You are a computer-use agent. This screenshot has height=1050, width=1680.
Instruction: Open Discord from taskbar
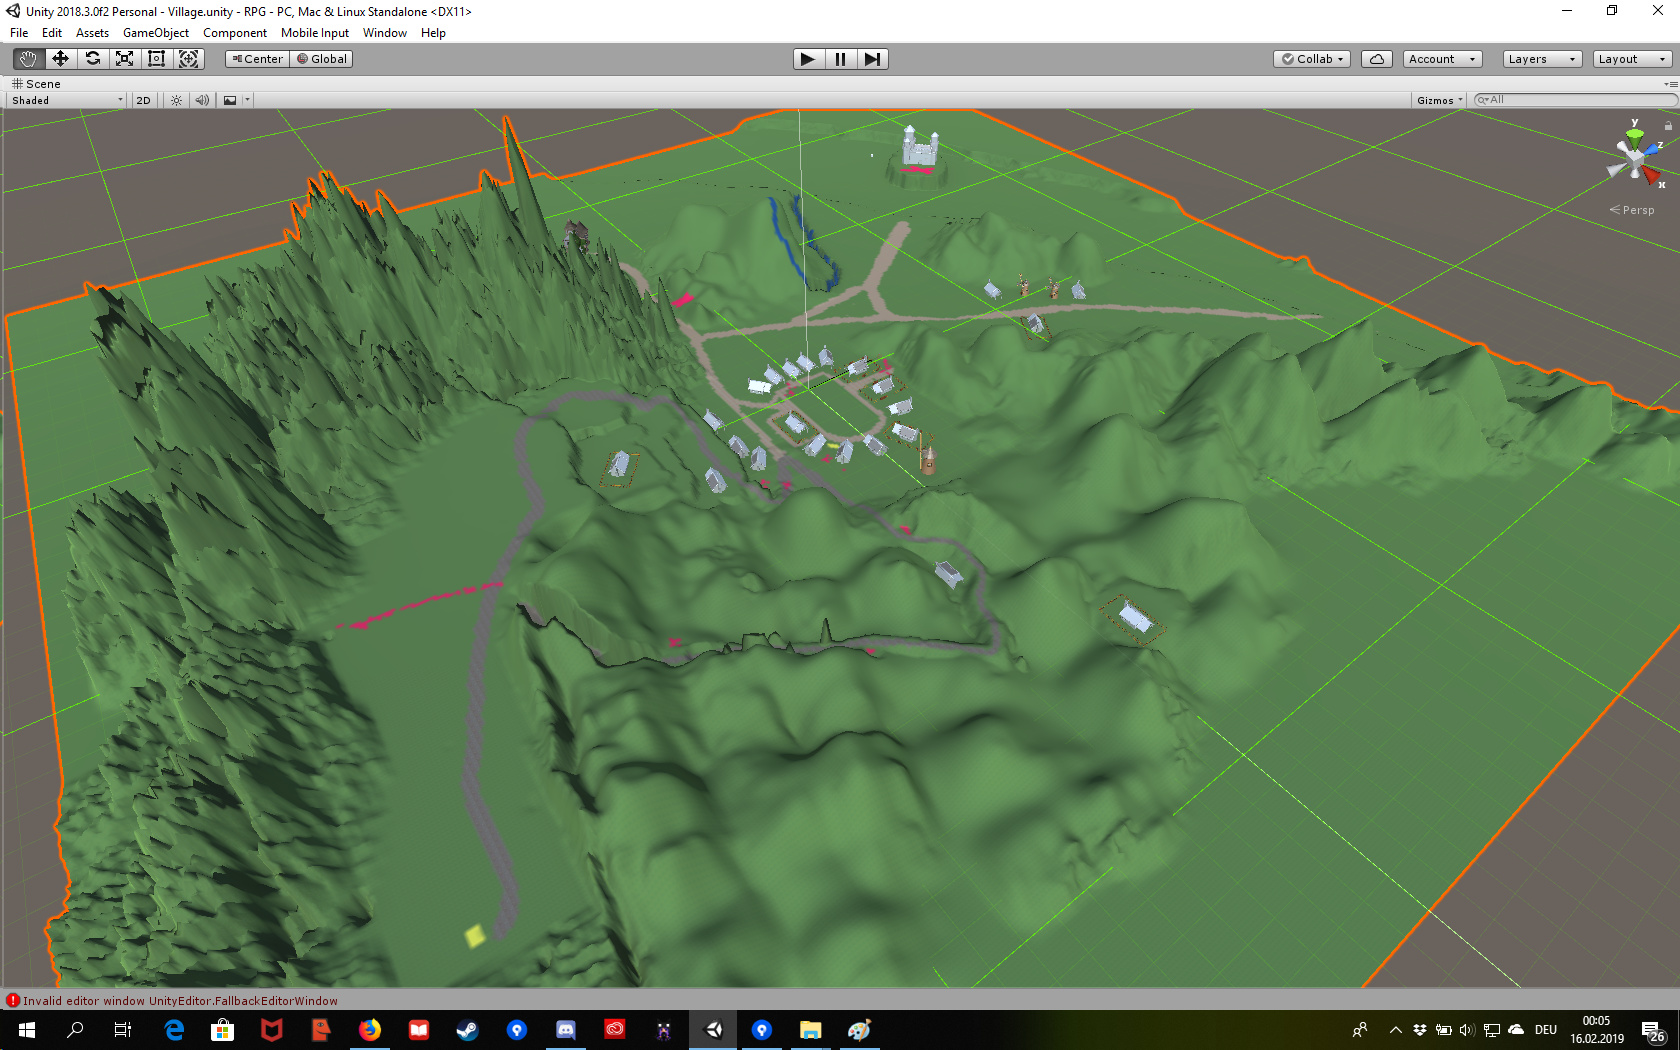566,1030
